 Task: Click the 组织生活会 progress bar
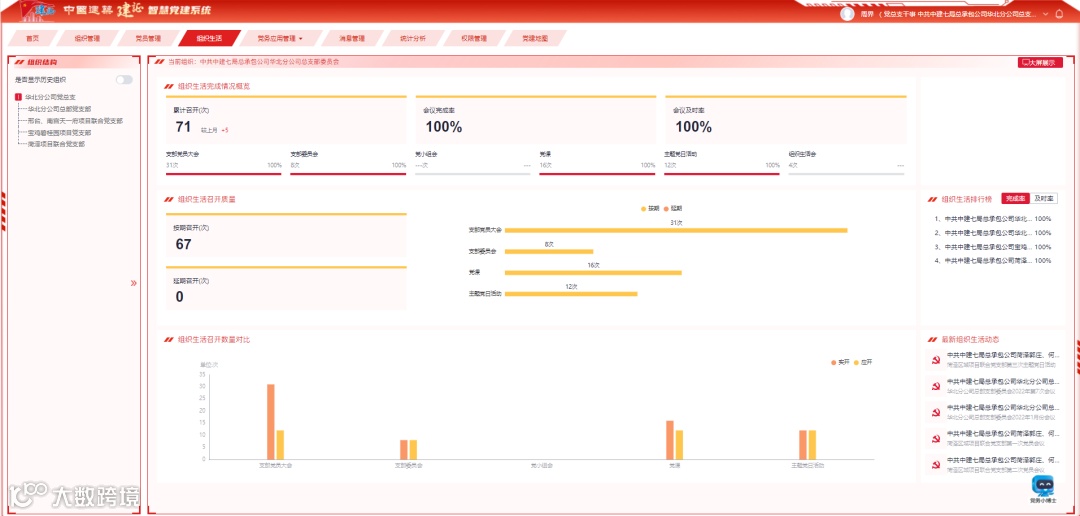click(847, 174)
